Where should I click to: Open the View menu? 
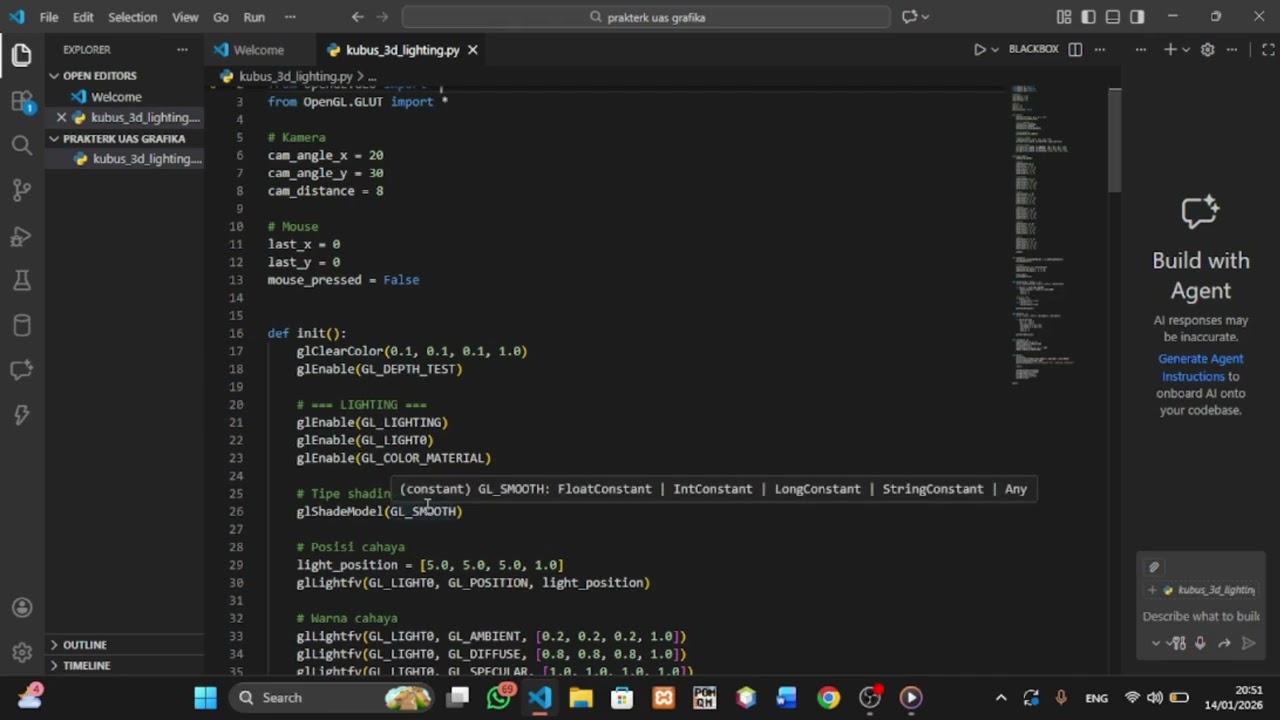185,17
